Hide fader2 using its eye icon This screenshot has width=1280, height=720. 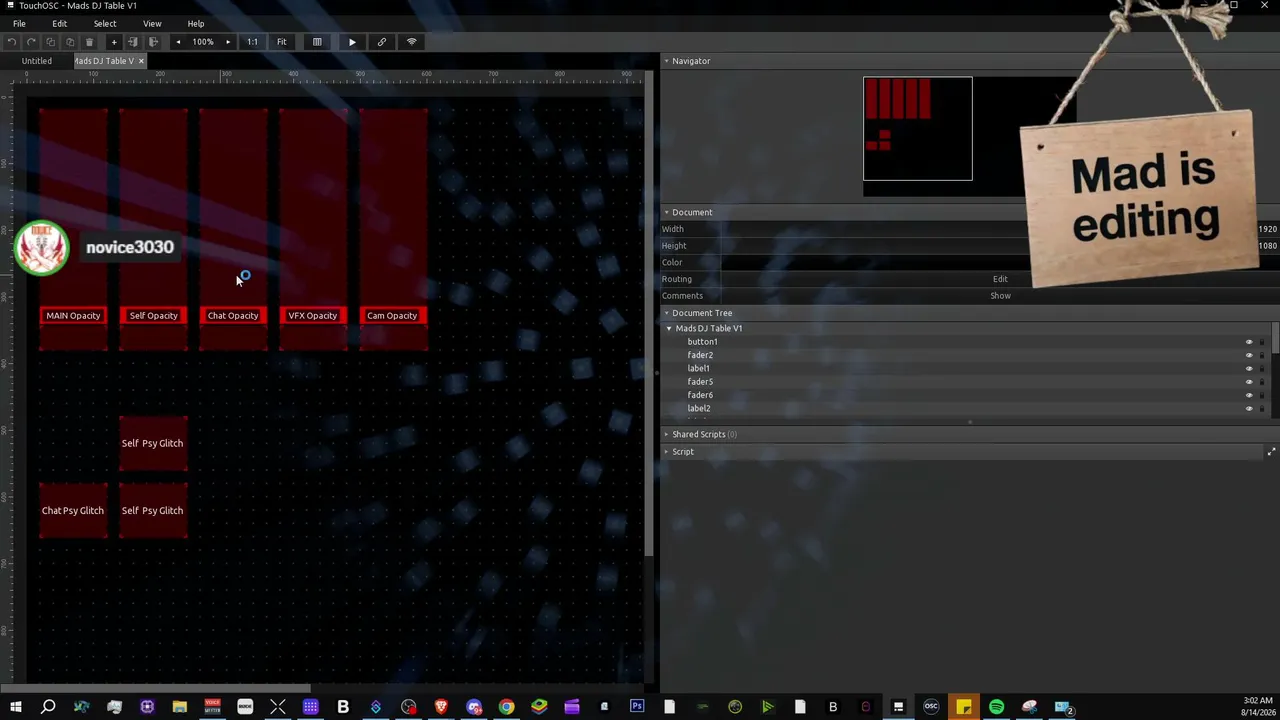(x=1248, y=355)
